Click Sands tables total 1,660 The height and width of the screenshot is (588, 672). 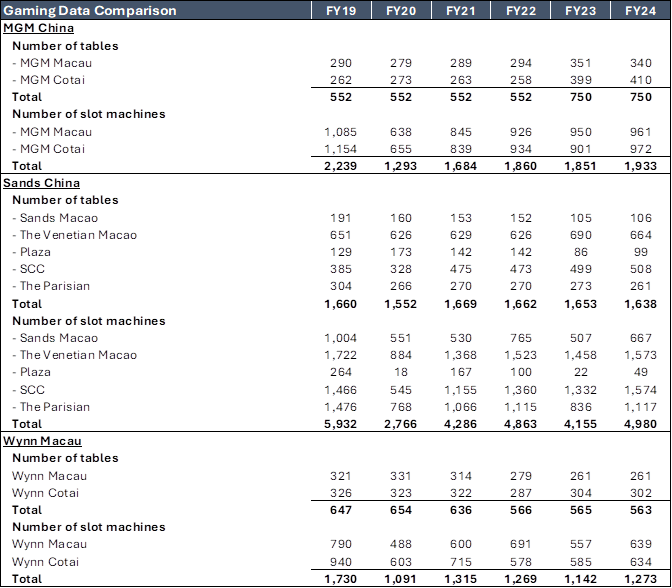(x=341, y=304)
